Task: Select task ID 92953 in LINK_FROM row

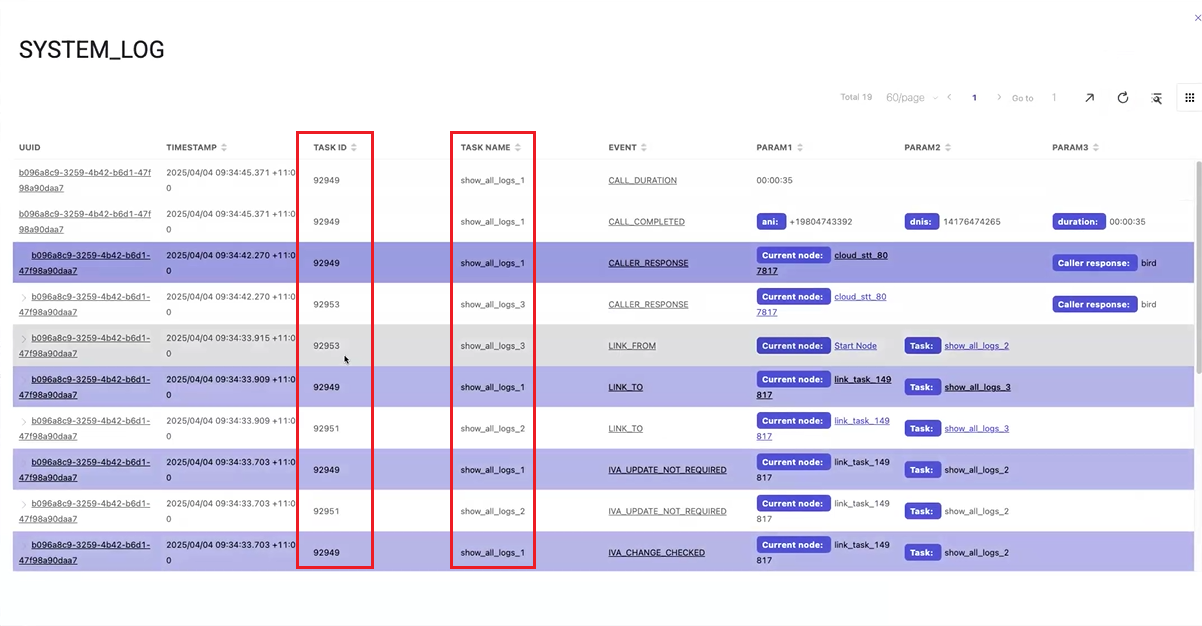Action: 326,346
